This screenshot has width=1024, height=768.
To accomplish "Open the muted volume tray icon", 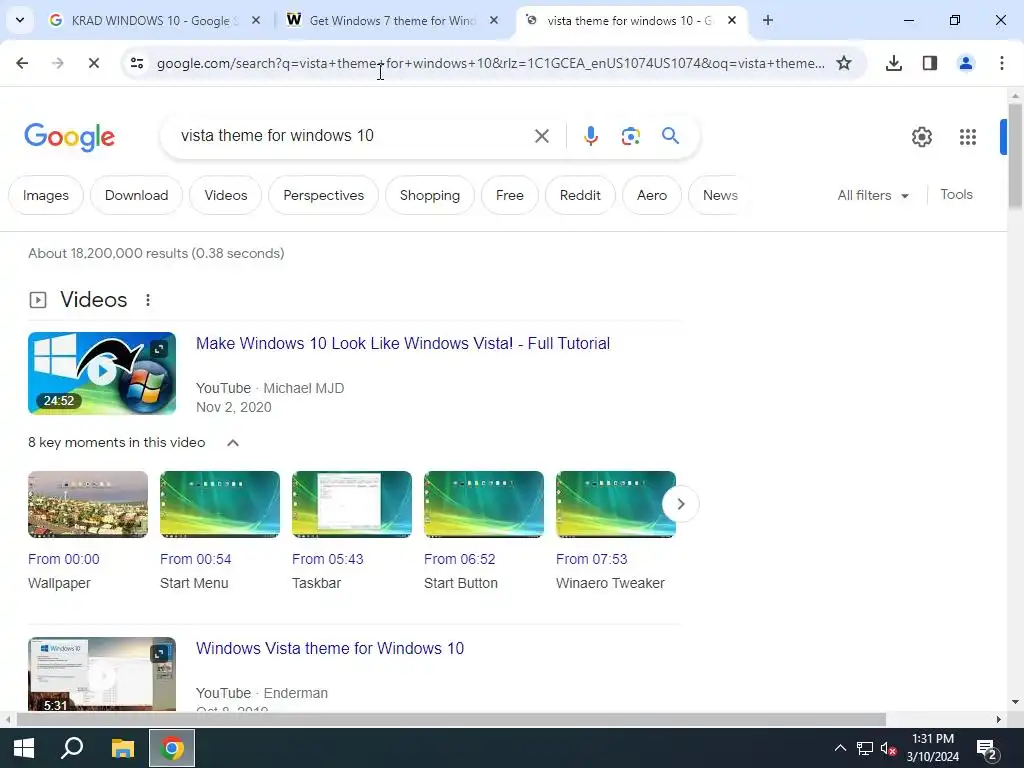I will pyautogui.click(x=888, y=748).
